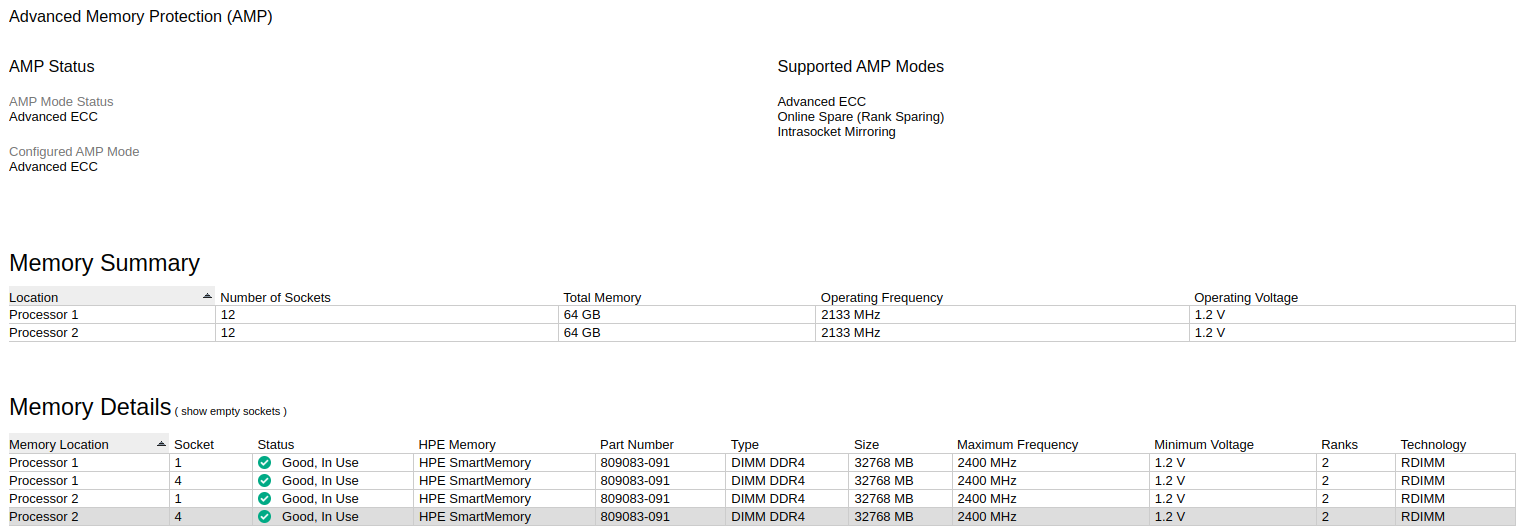Click green status icon for Processor 2 socket 4
Image resolution: width=1524 pixels, height=527 pixels.
264,517
